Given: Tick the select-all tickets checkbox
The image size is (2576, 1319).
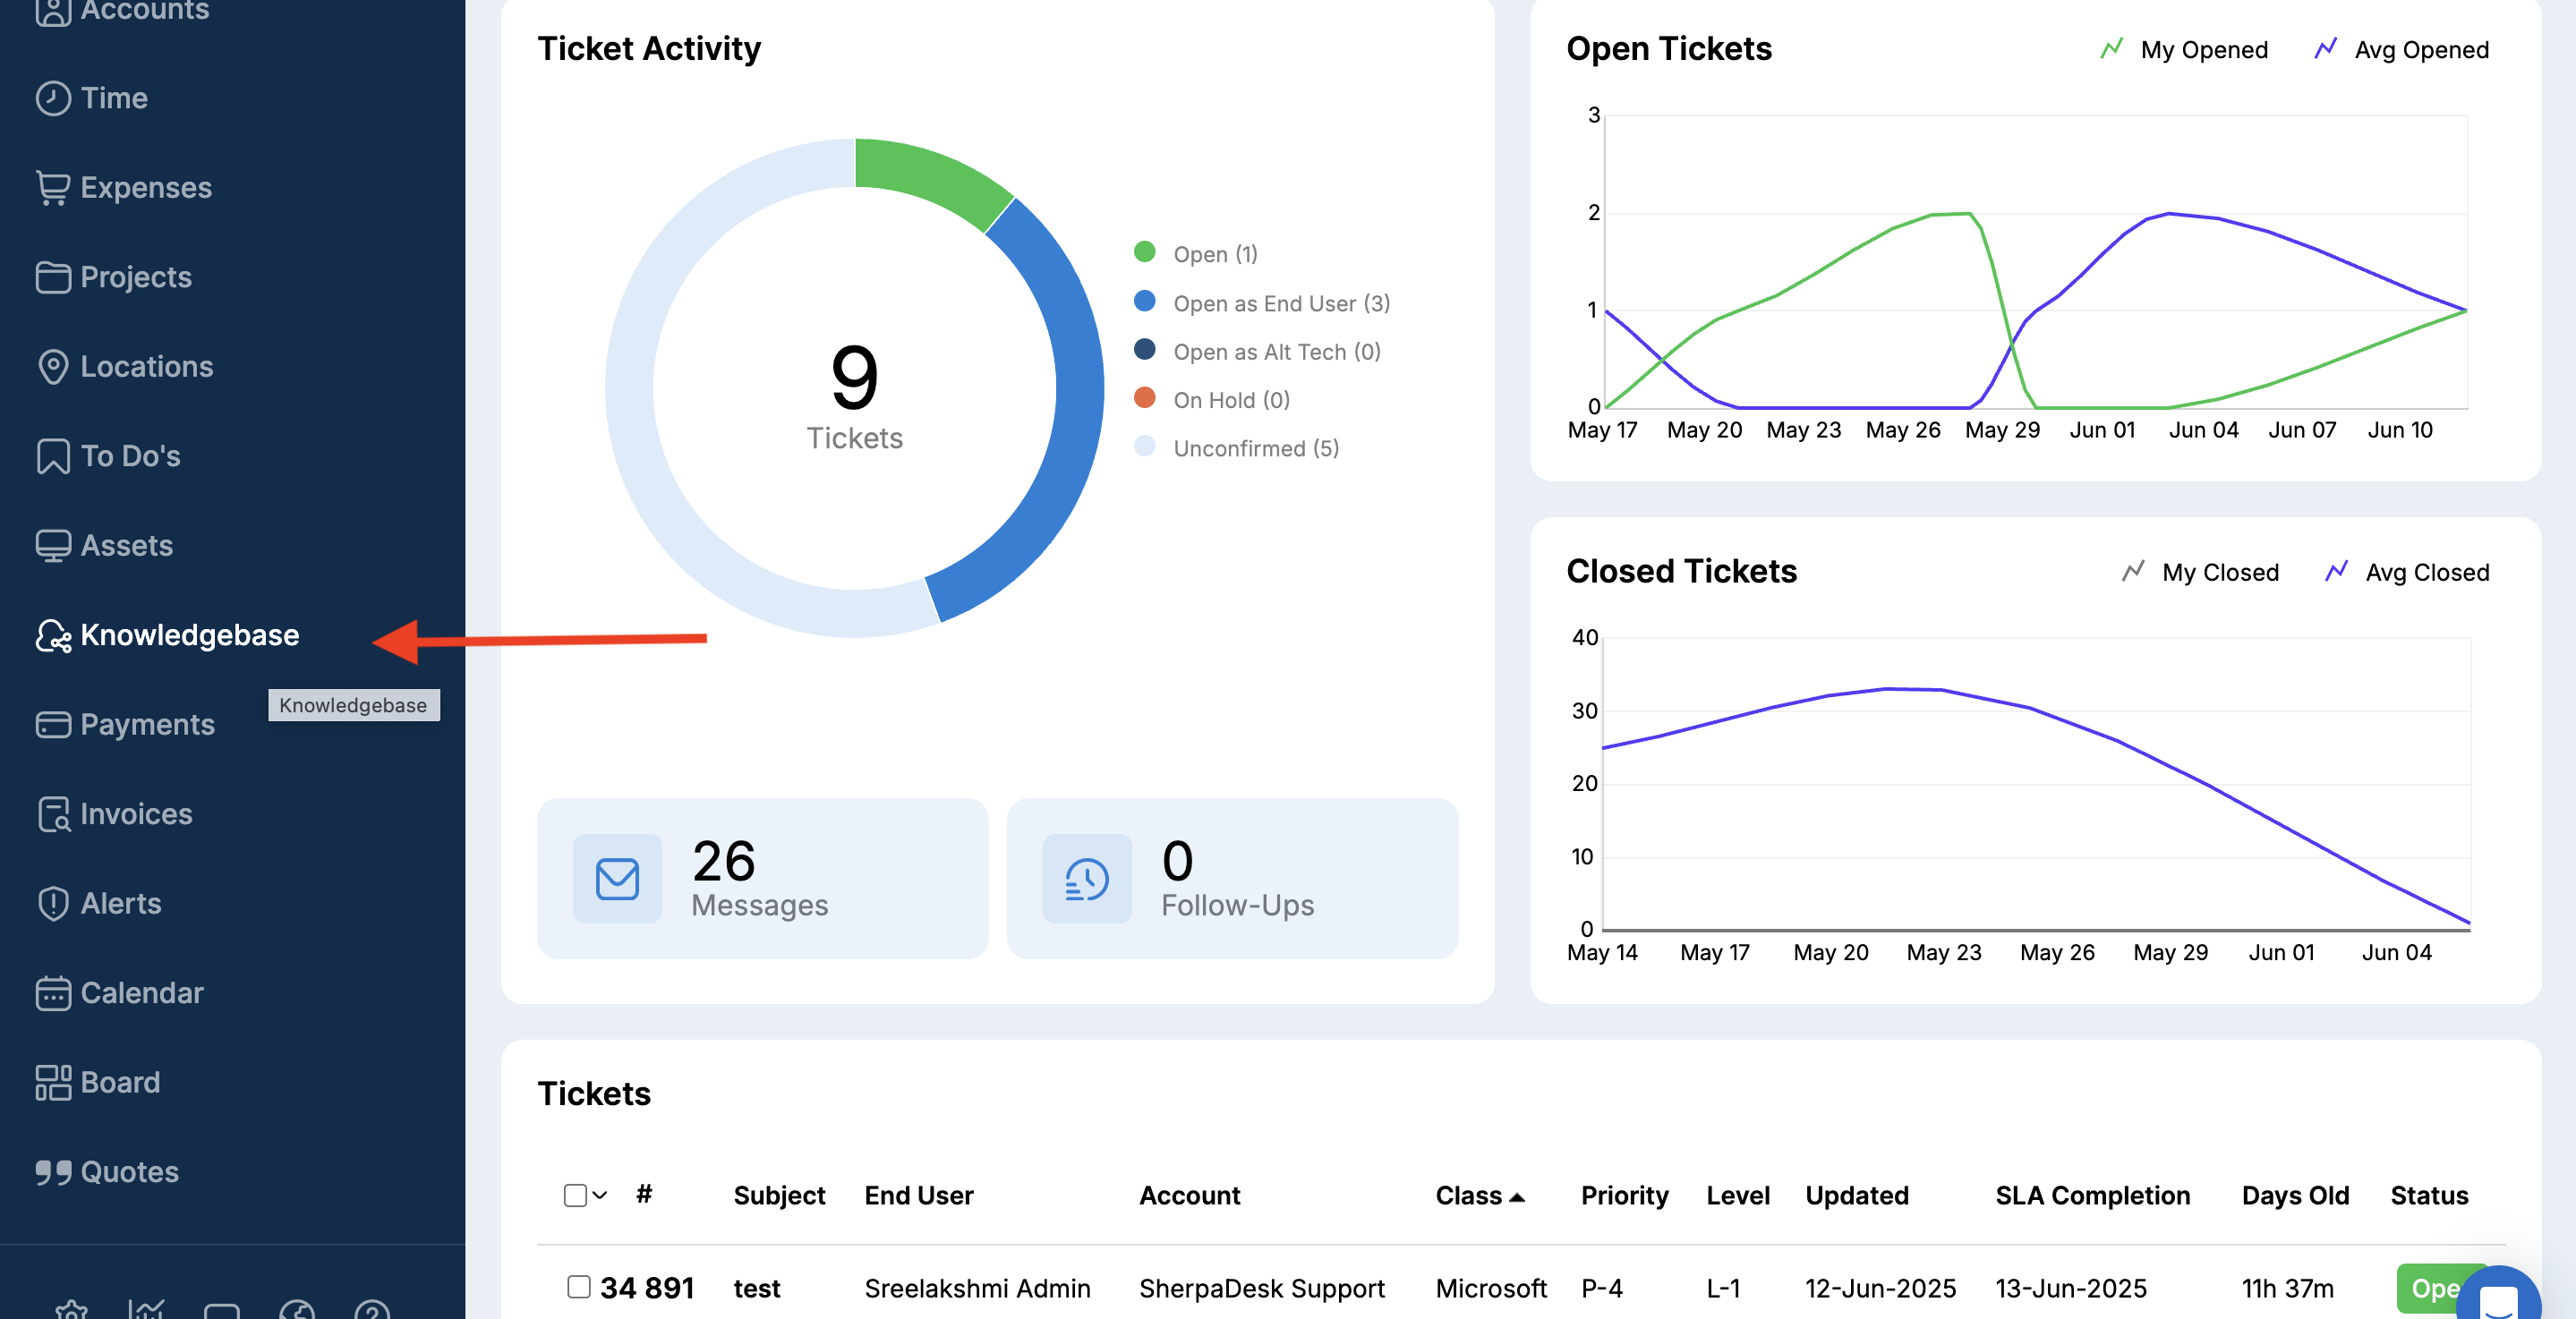Looking at the screenshot, I should tap(575, 1195).
